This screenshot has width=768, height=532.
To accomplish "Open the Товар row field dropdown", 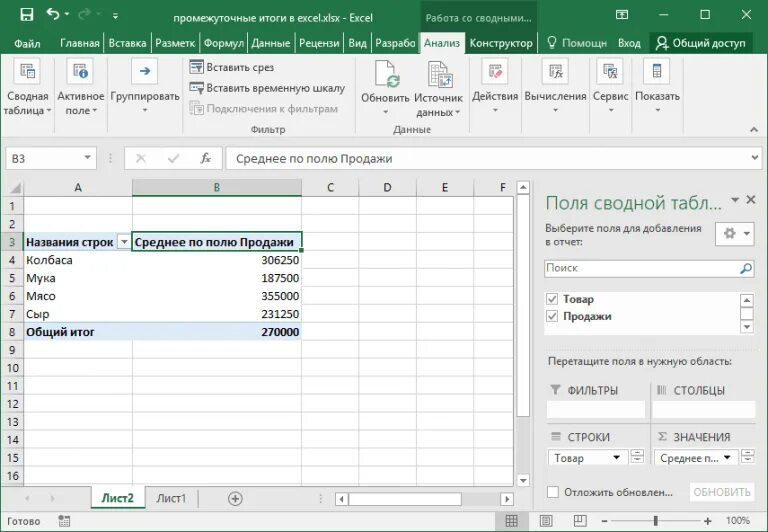I will (x=617, y=458).
